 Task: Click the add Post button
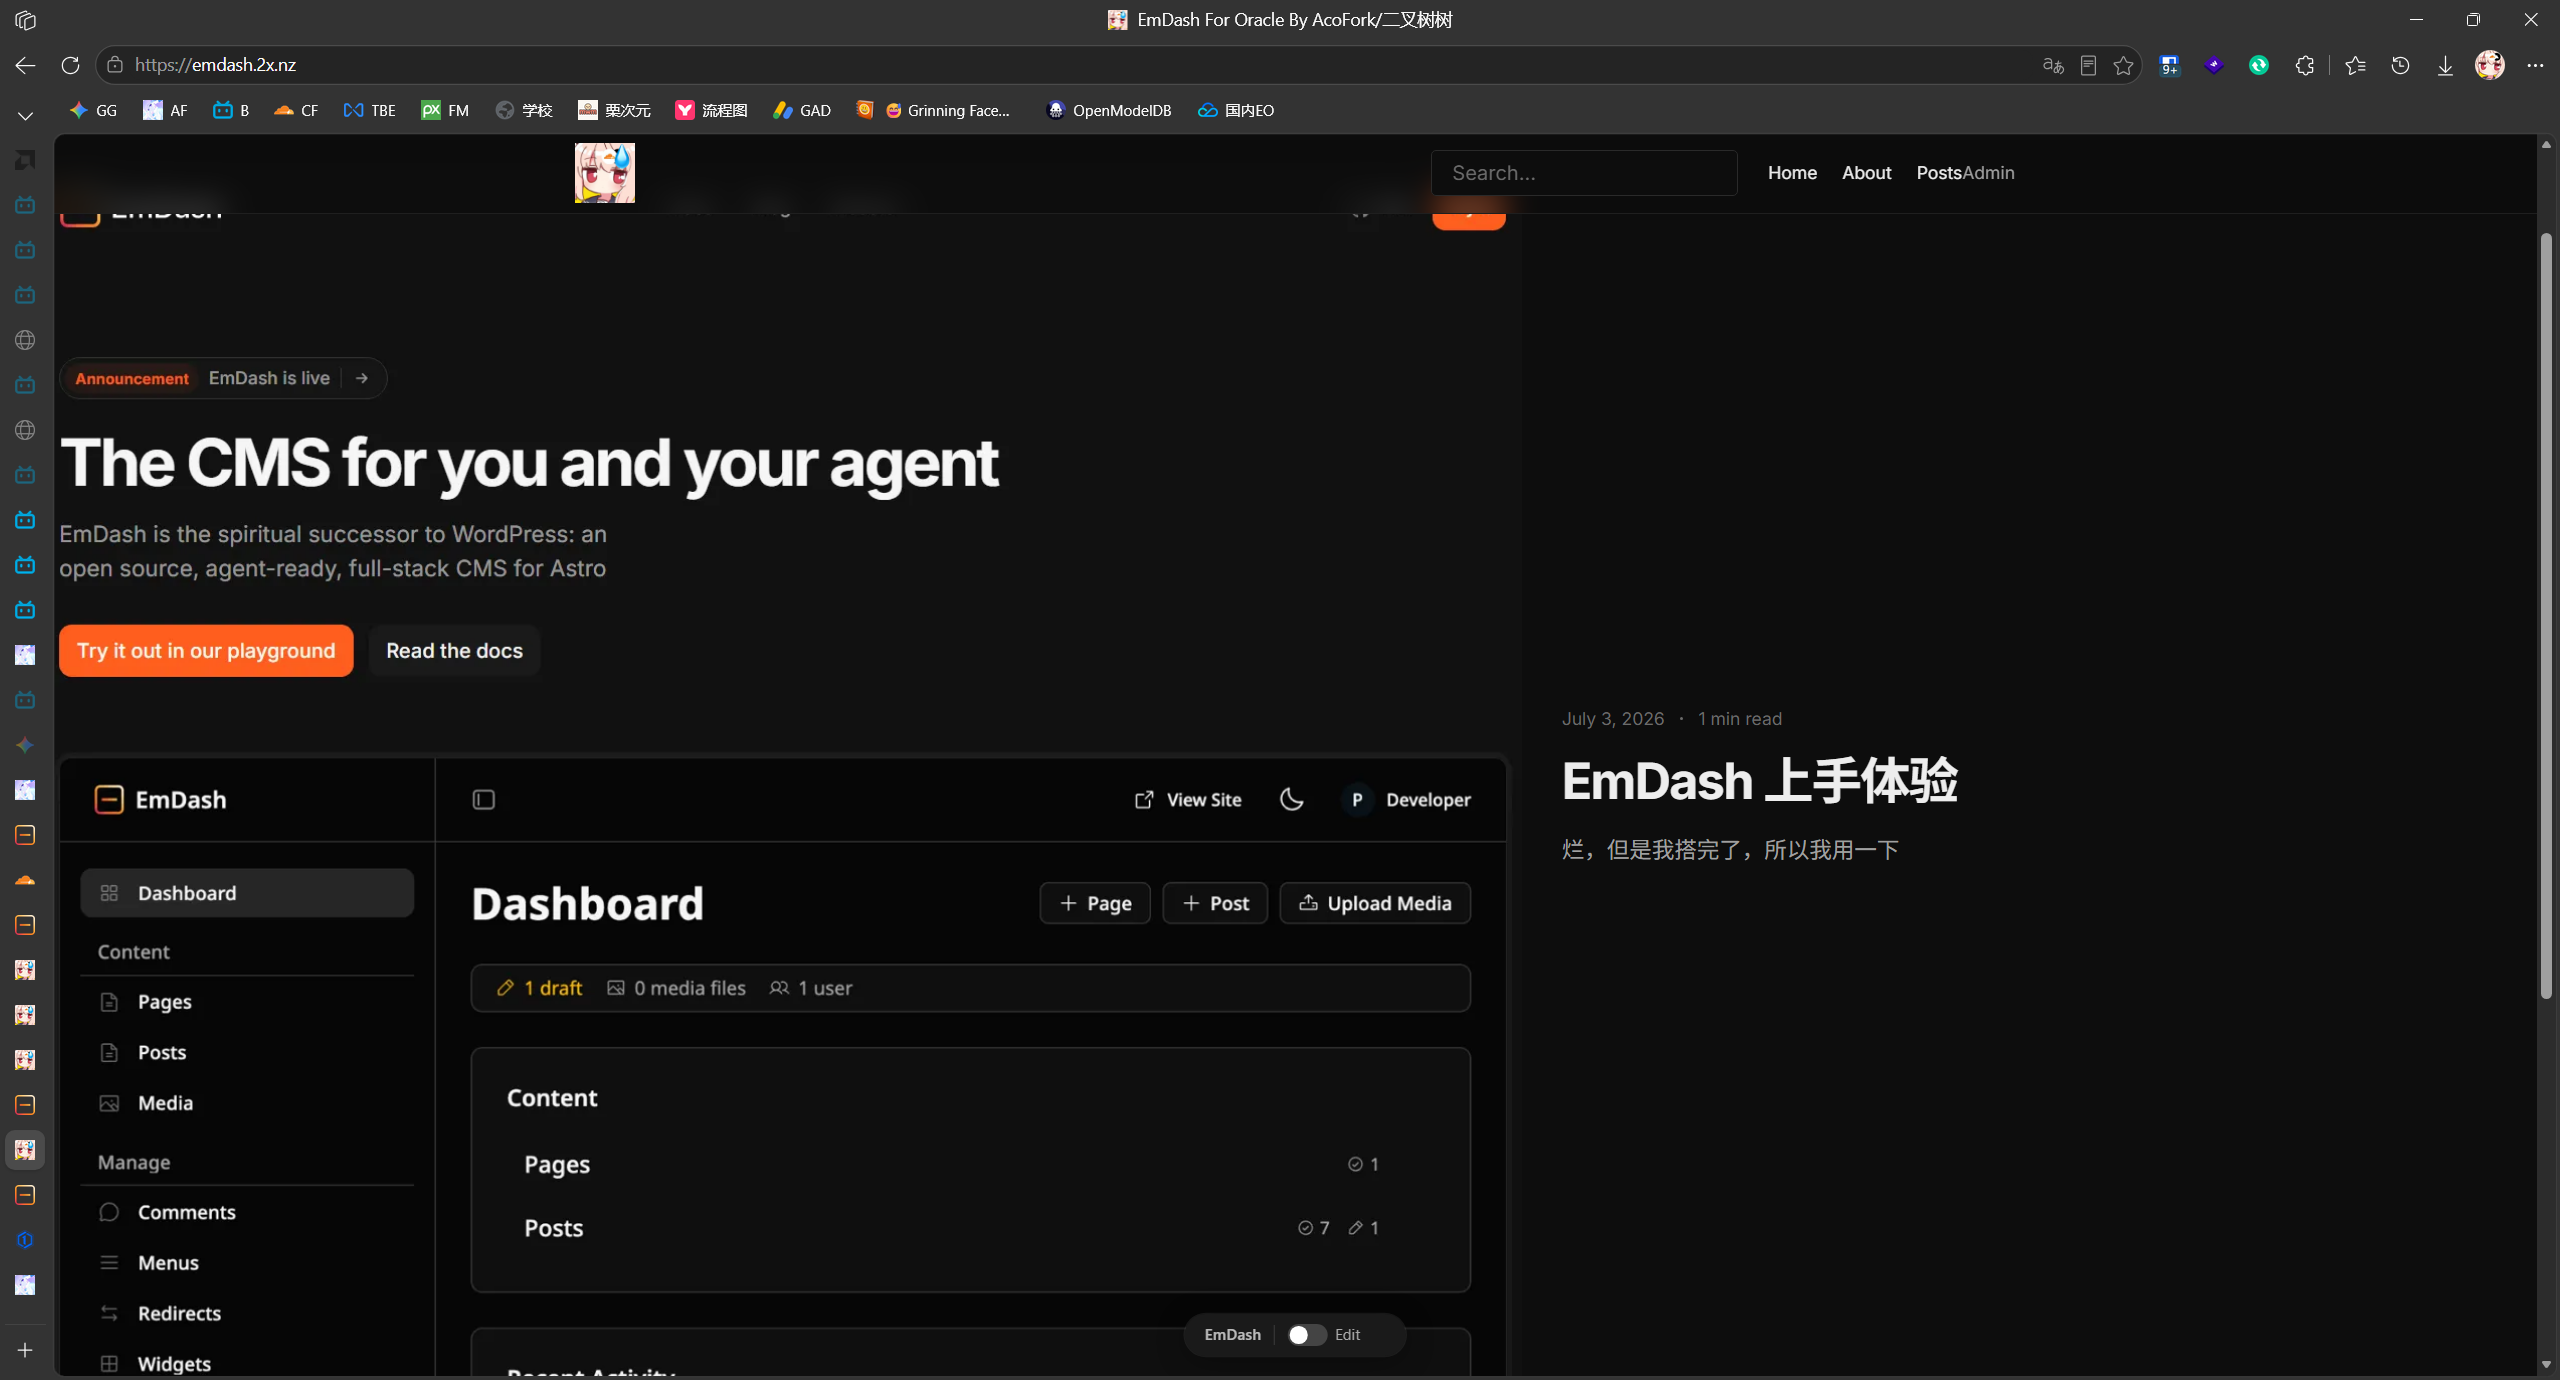(x=1215, y=903)
